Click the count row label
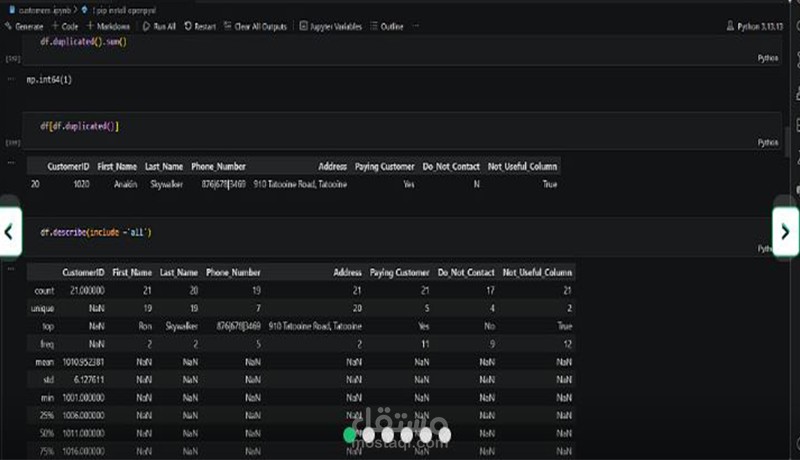 click(x=44, y=291)
